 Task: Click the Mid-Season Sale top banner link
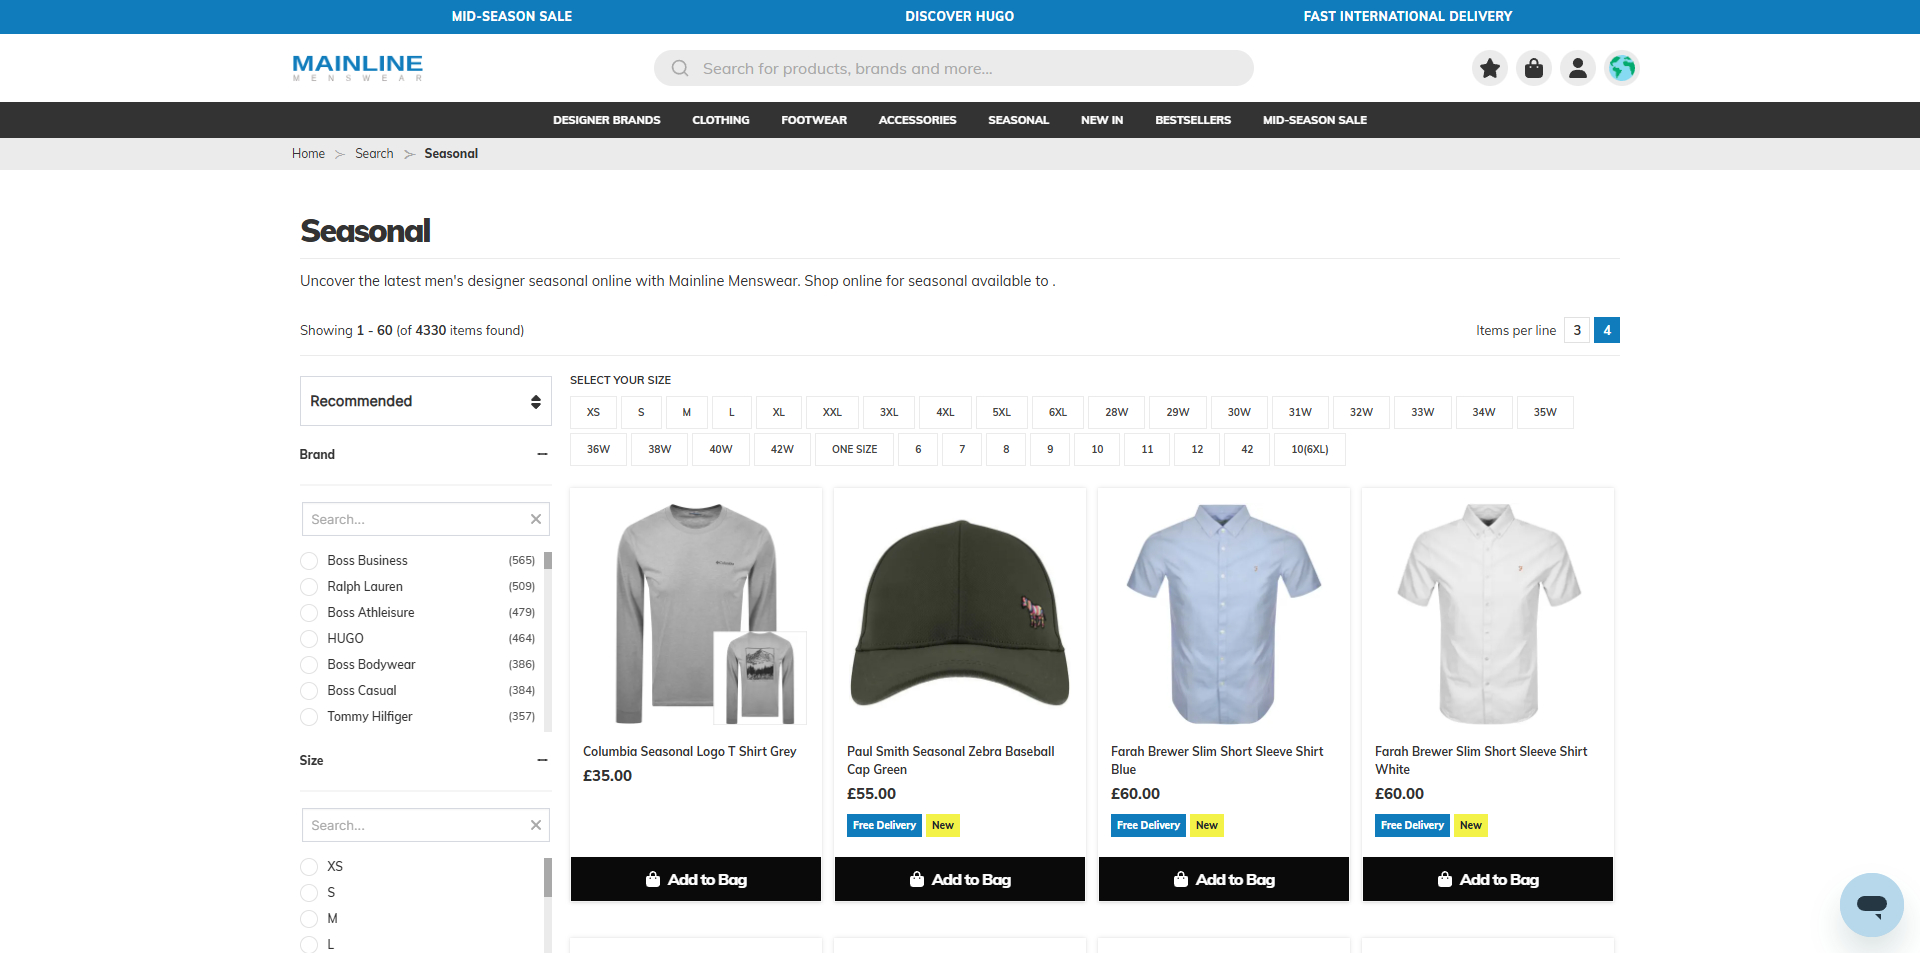512,16
